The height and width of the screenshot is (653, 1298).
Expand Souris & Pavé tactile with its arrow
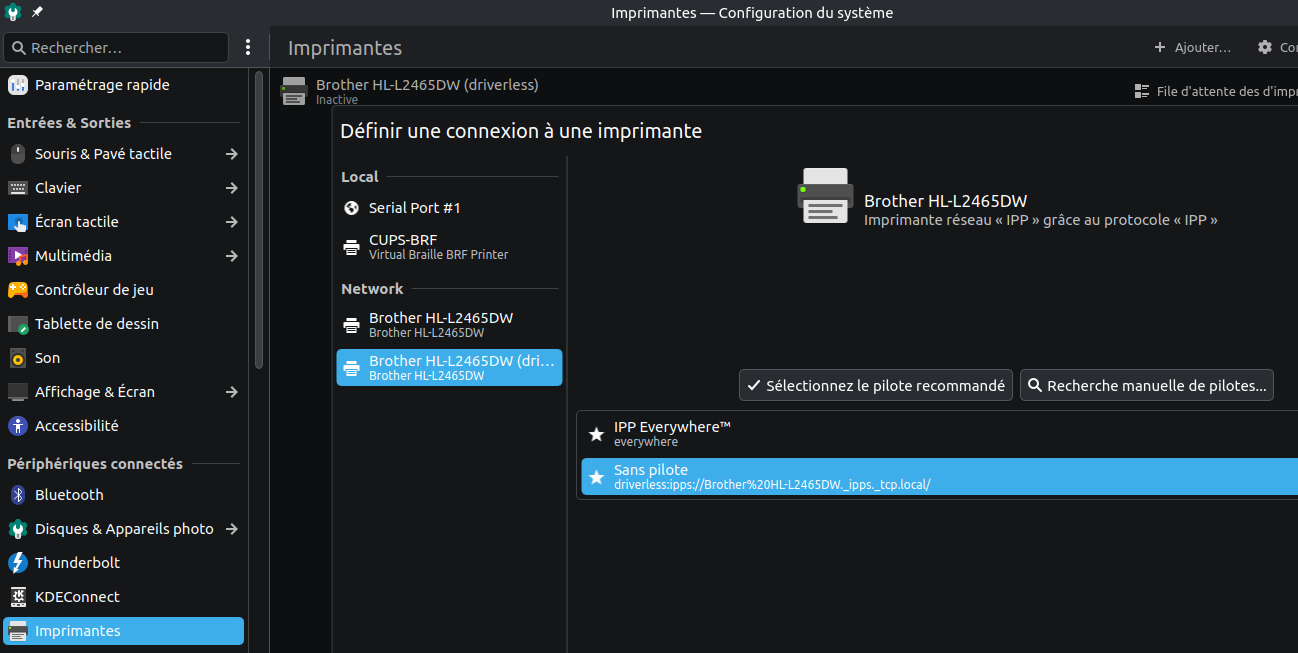[231, 154]
